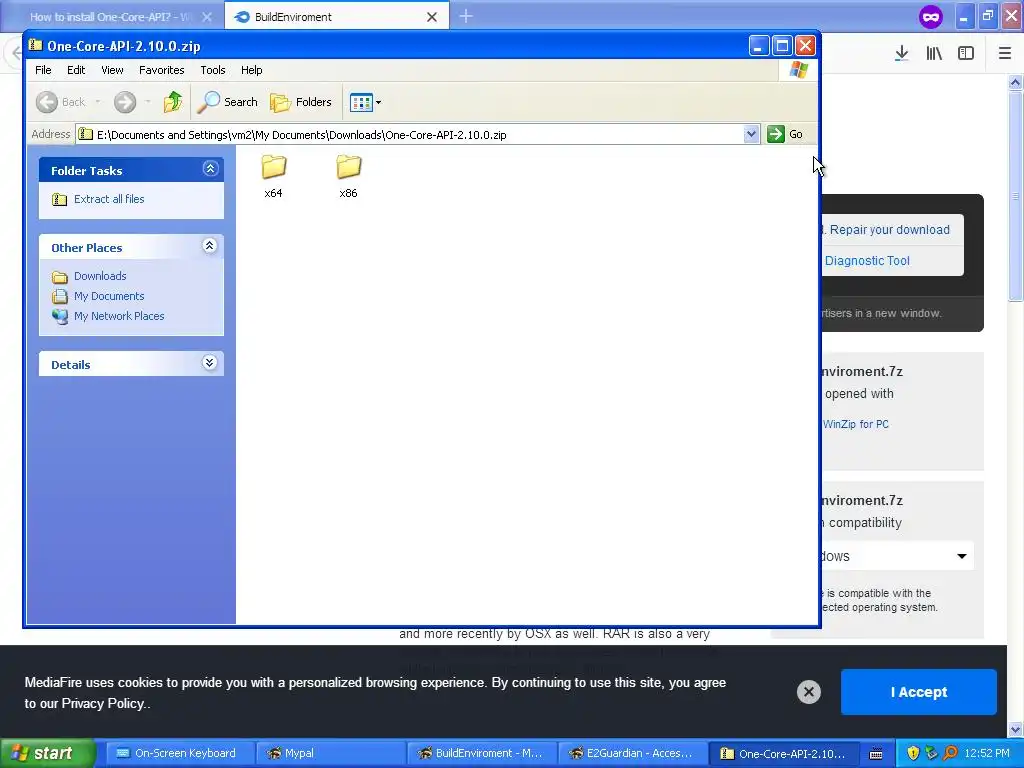Expand the Address bar dropdown
The height and width of the screenshot is (768, 1024).
point(751,134)
